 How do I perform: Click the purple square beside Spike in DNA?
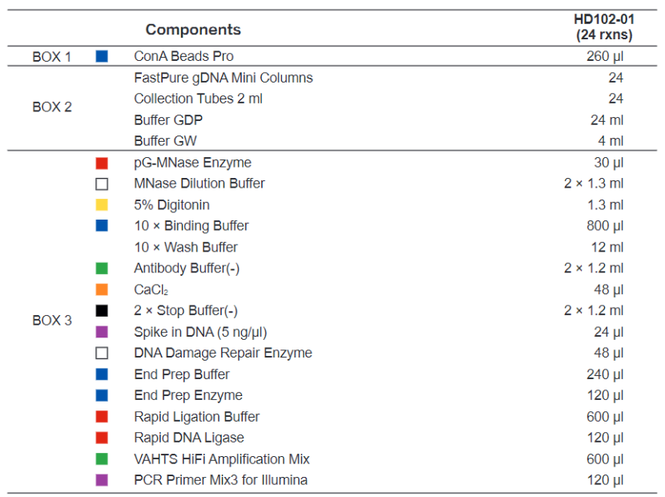pos(102,332)
